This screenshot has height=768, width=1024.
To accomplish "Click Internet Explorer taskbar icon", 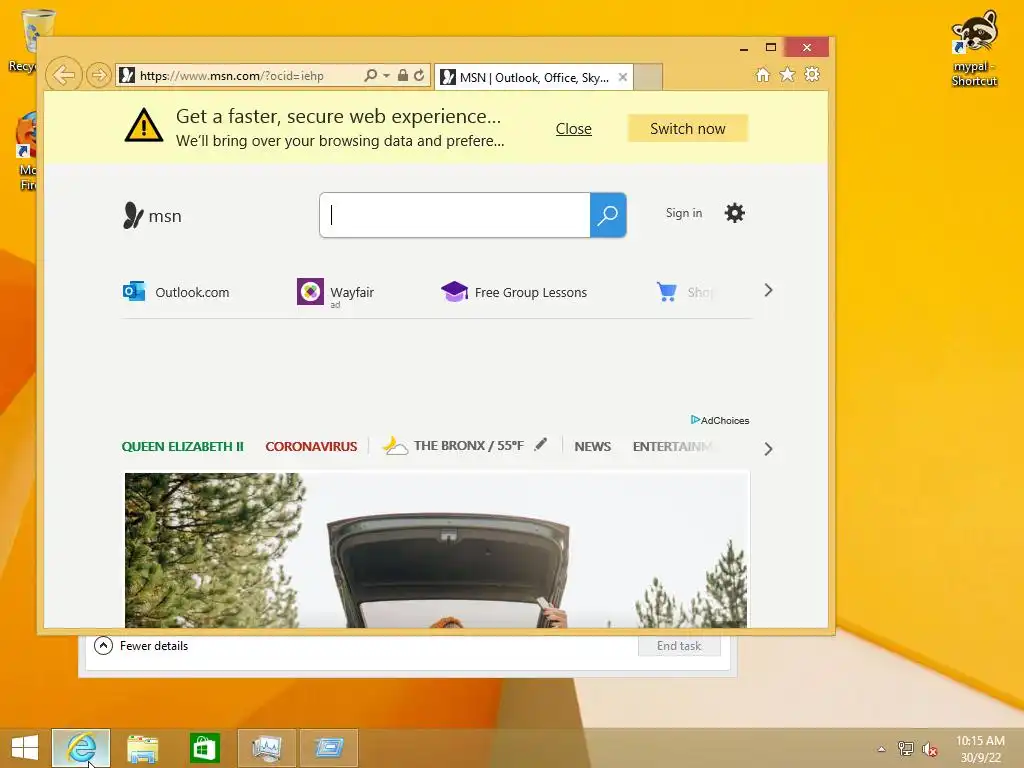I will [81, 748].
